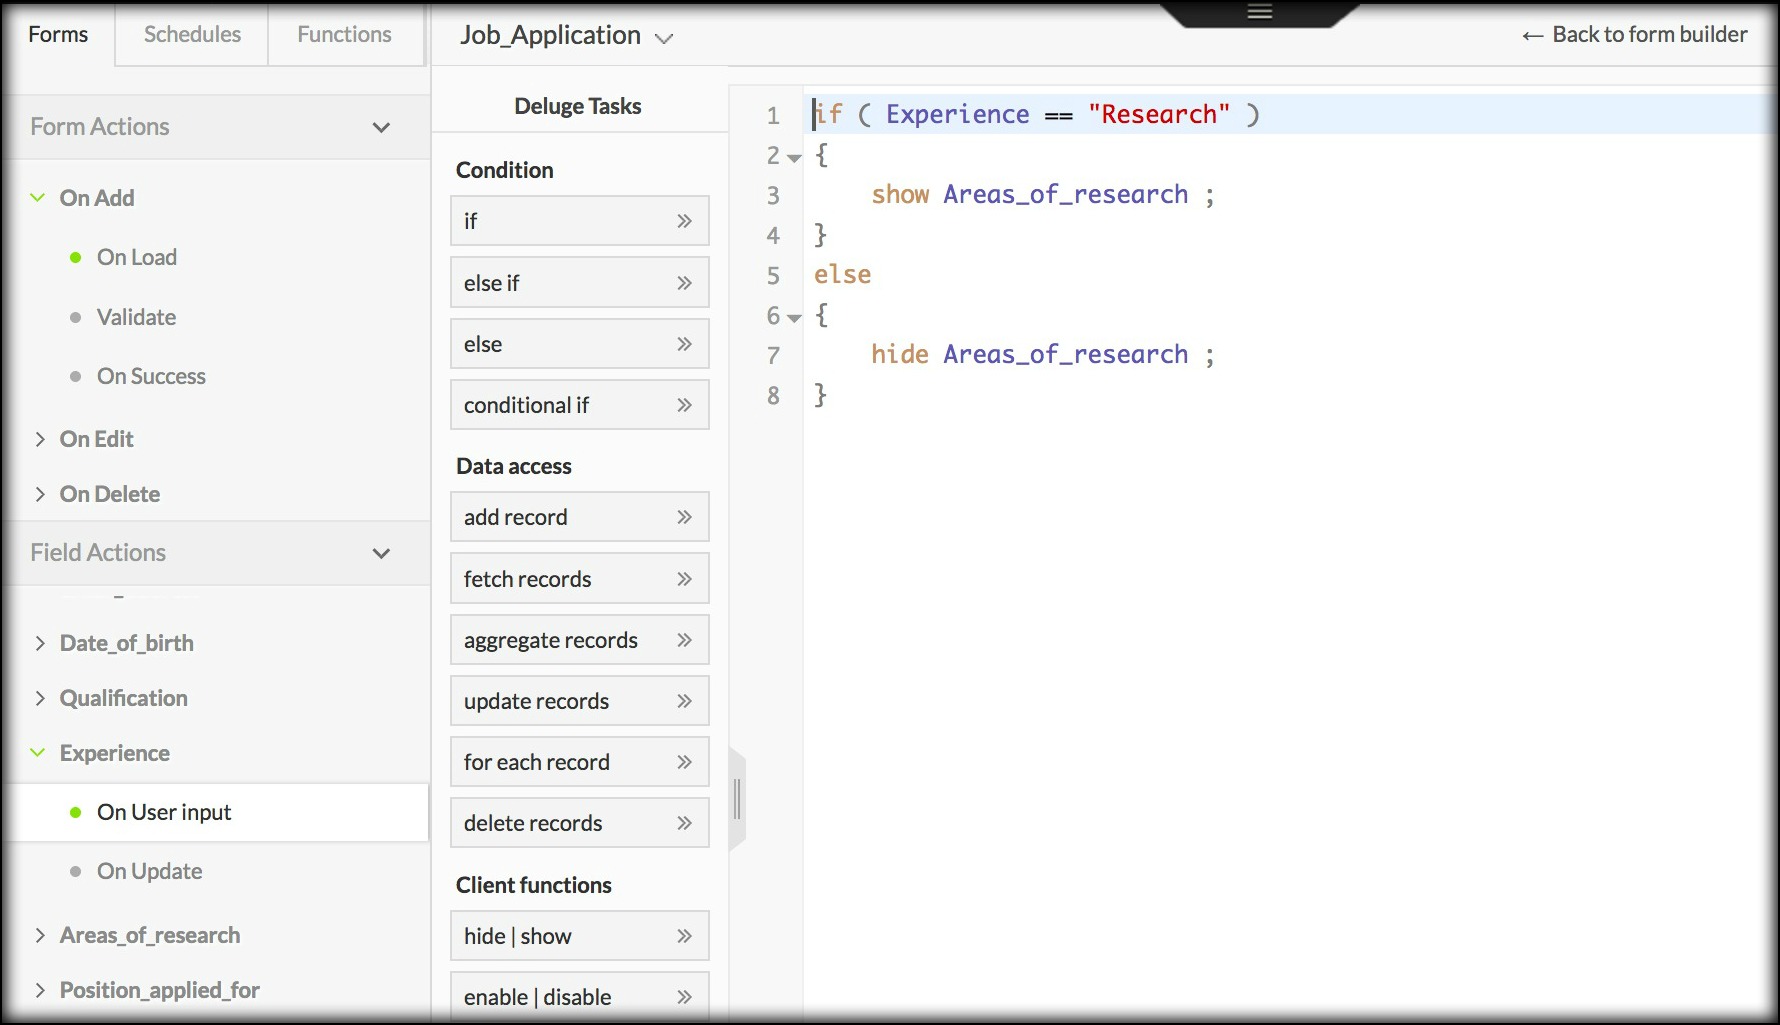
Task: Select On User input action
Action: (x=216, y=812)
